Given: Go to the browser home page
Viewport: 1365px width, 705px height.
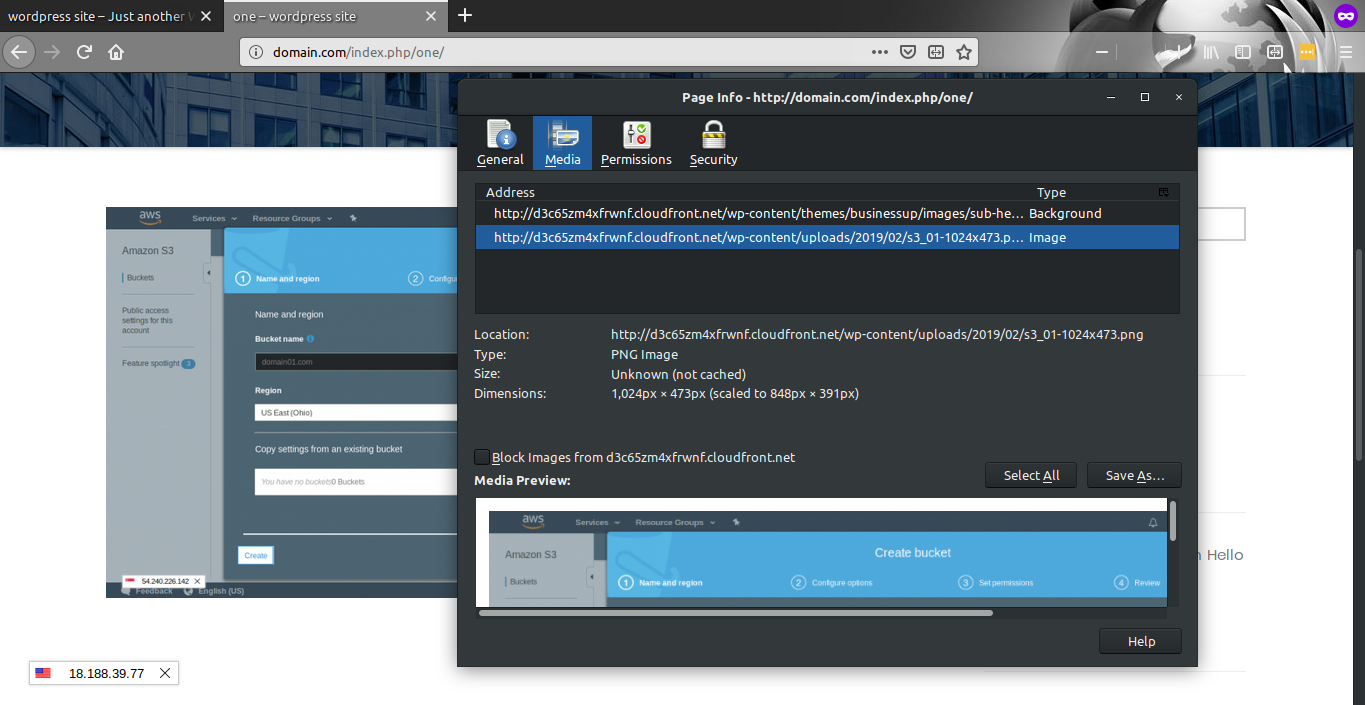Looking at the screenshot, I should pyautogui.click(x=116, y=52).
